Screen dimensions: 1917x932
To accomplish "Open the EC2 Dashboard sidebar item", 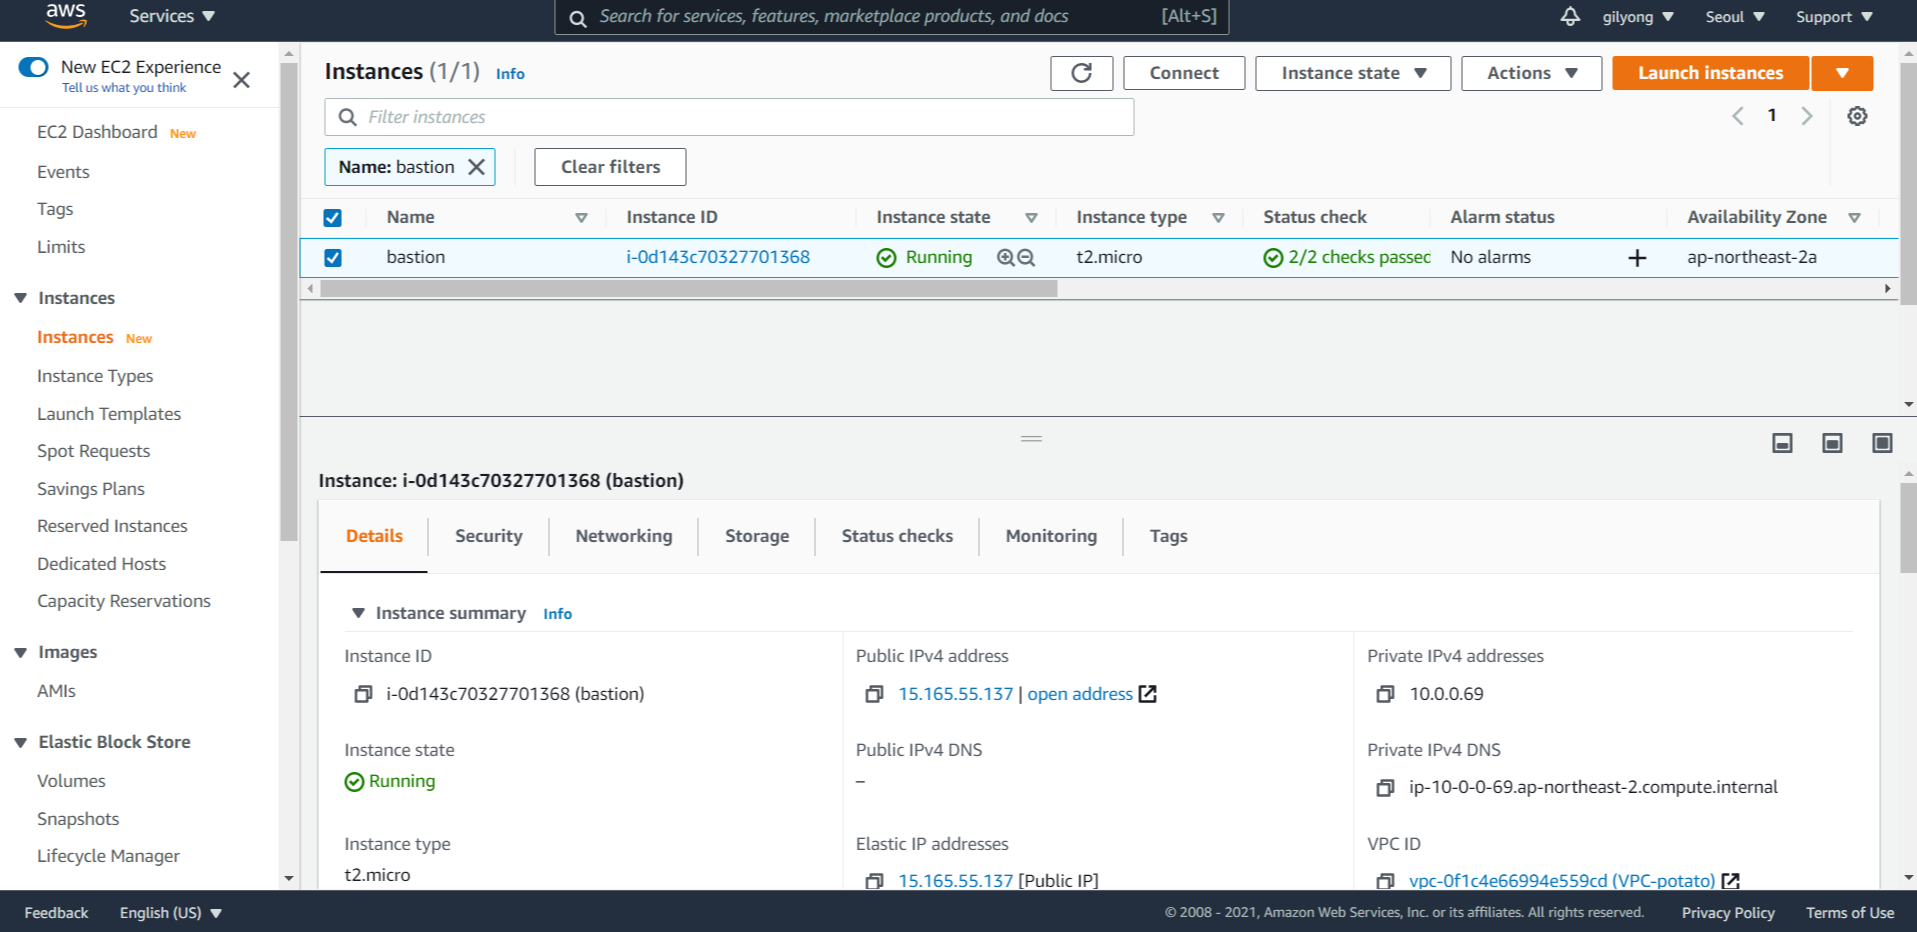I will (x=97, y=132).
